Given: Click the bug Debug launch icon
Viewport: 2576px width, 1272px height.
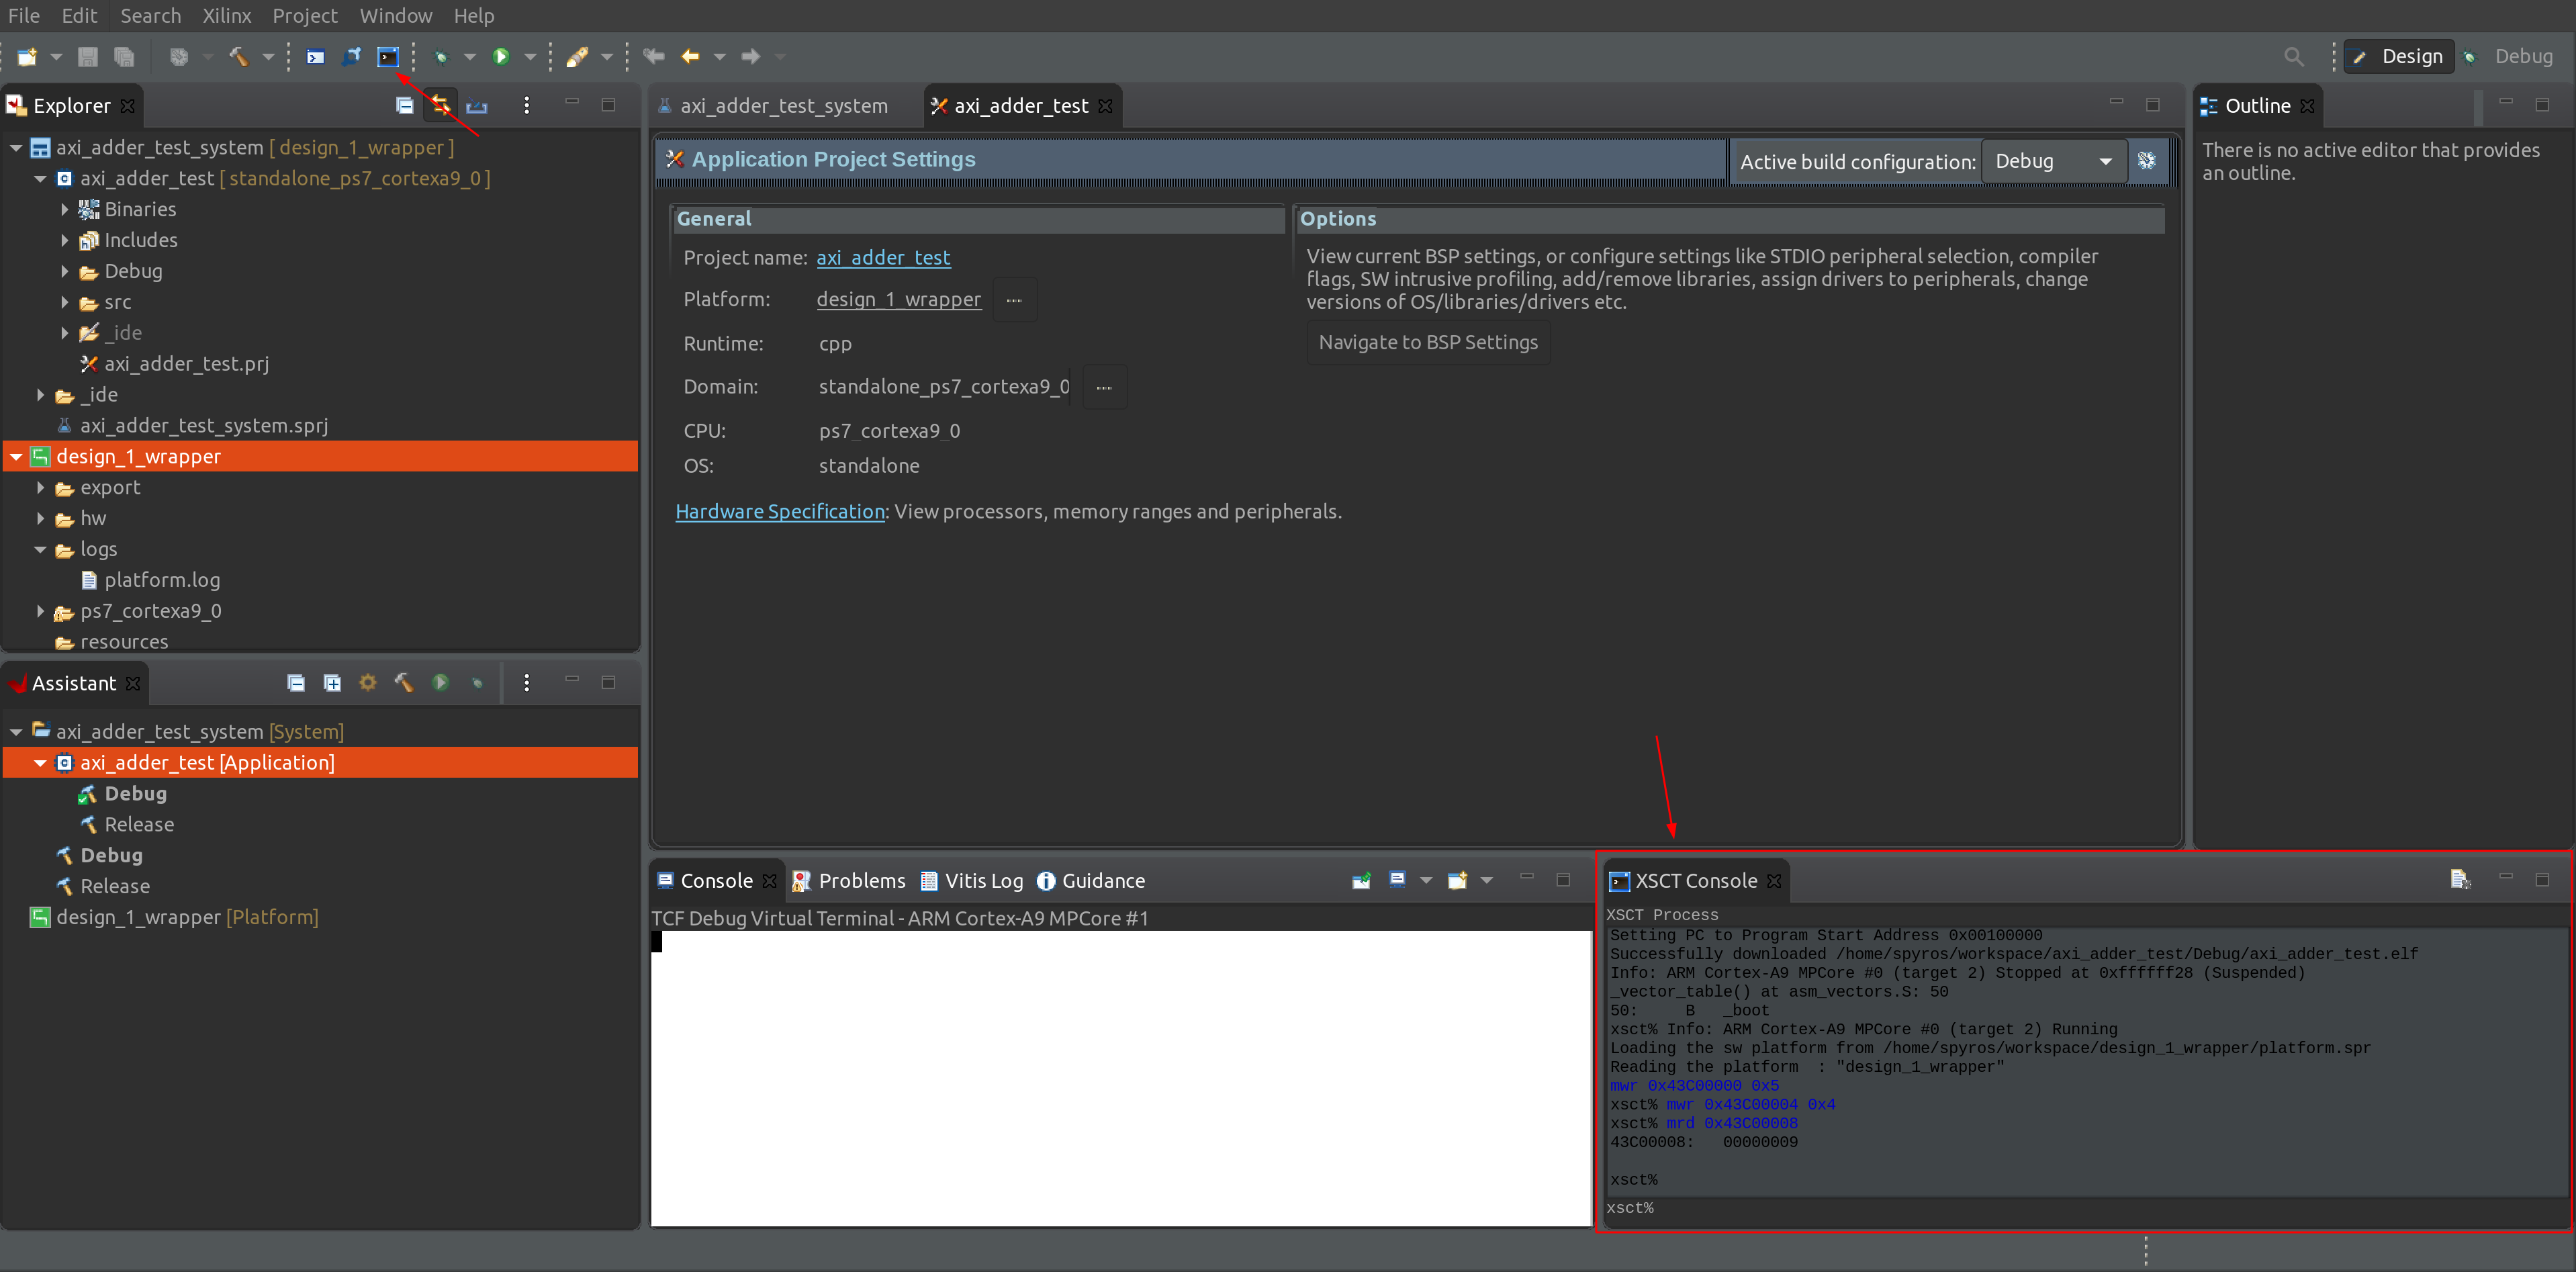Looking at the screenshot, I should pyautogui.click(x=441, y=56).
